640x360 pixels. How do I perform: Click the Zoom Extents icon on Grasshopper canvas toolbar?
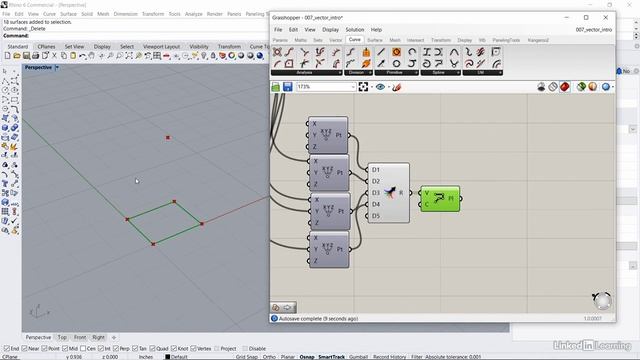(363, 87)
